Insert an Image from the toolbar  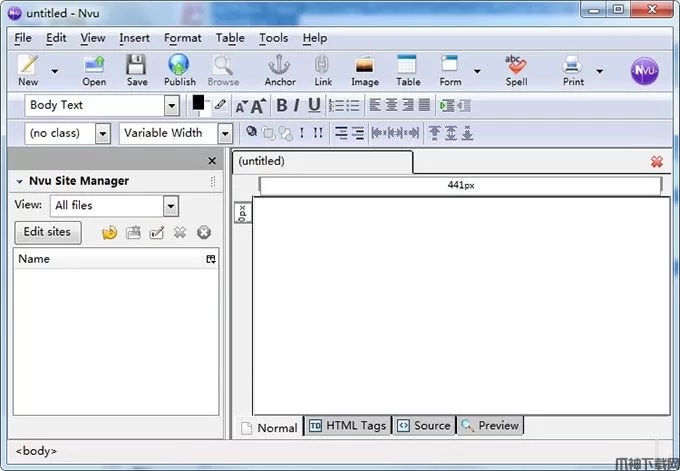[x=365, y=69]
